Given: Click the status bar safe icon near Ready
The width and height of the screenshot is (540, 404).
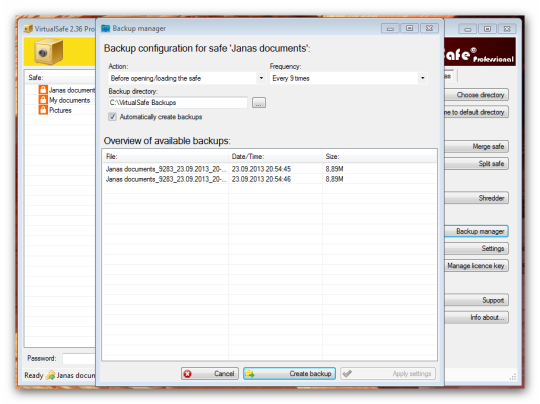Looking at the screenshot, I should [x=51, y=375].
